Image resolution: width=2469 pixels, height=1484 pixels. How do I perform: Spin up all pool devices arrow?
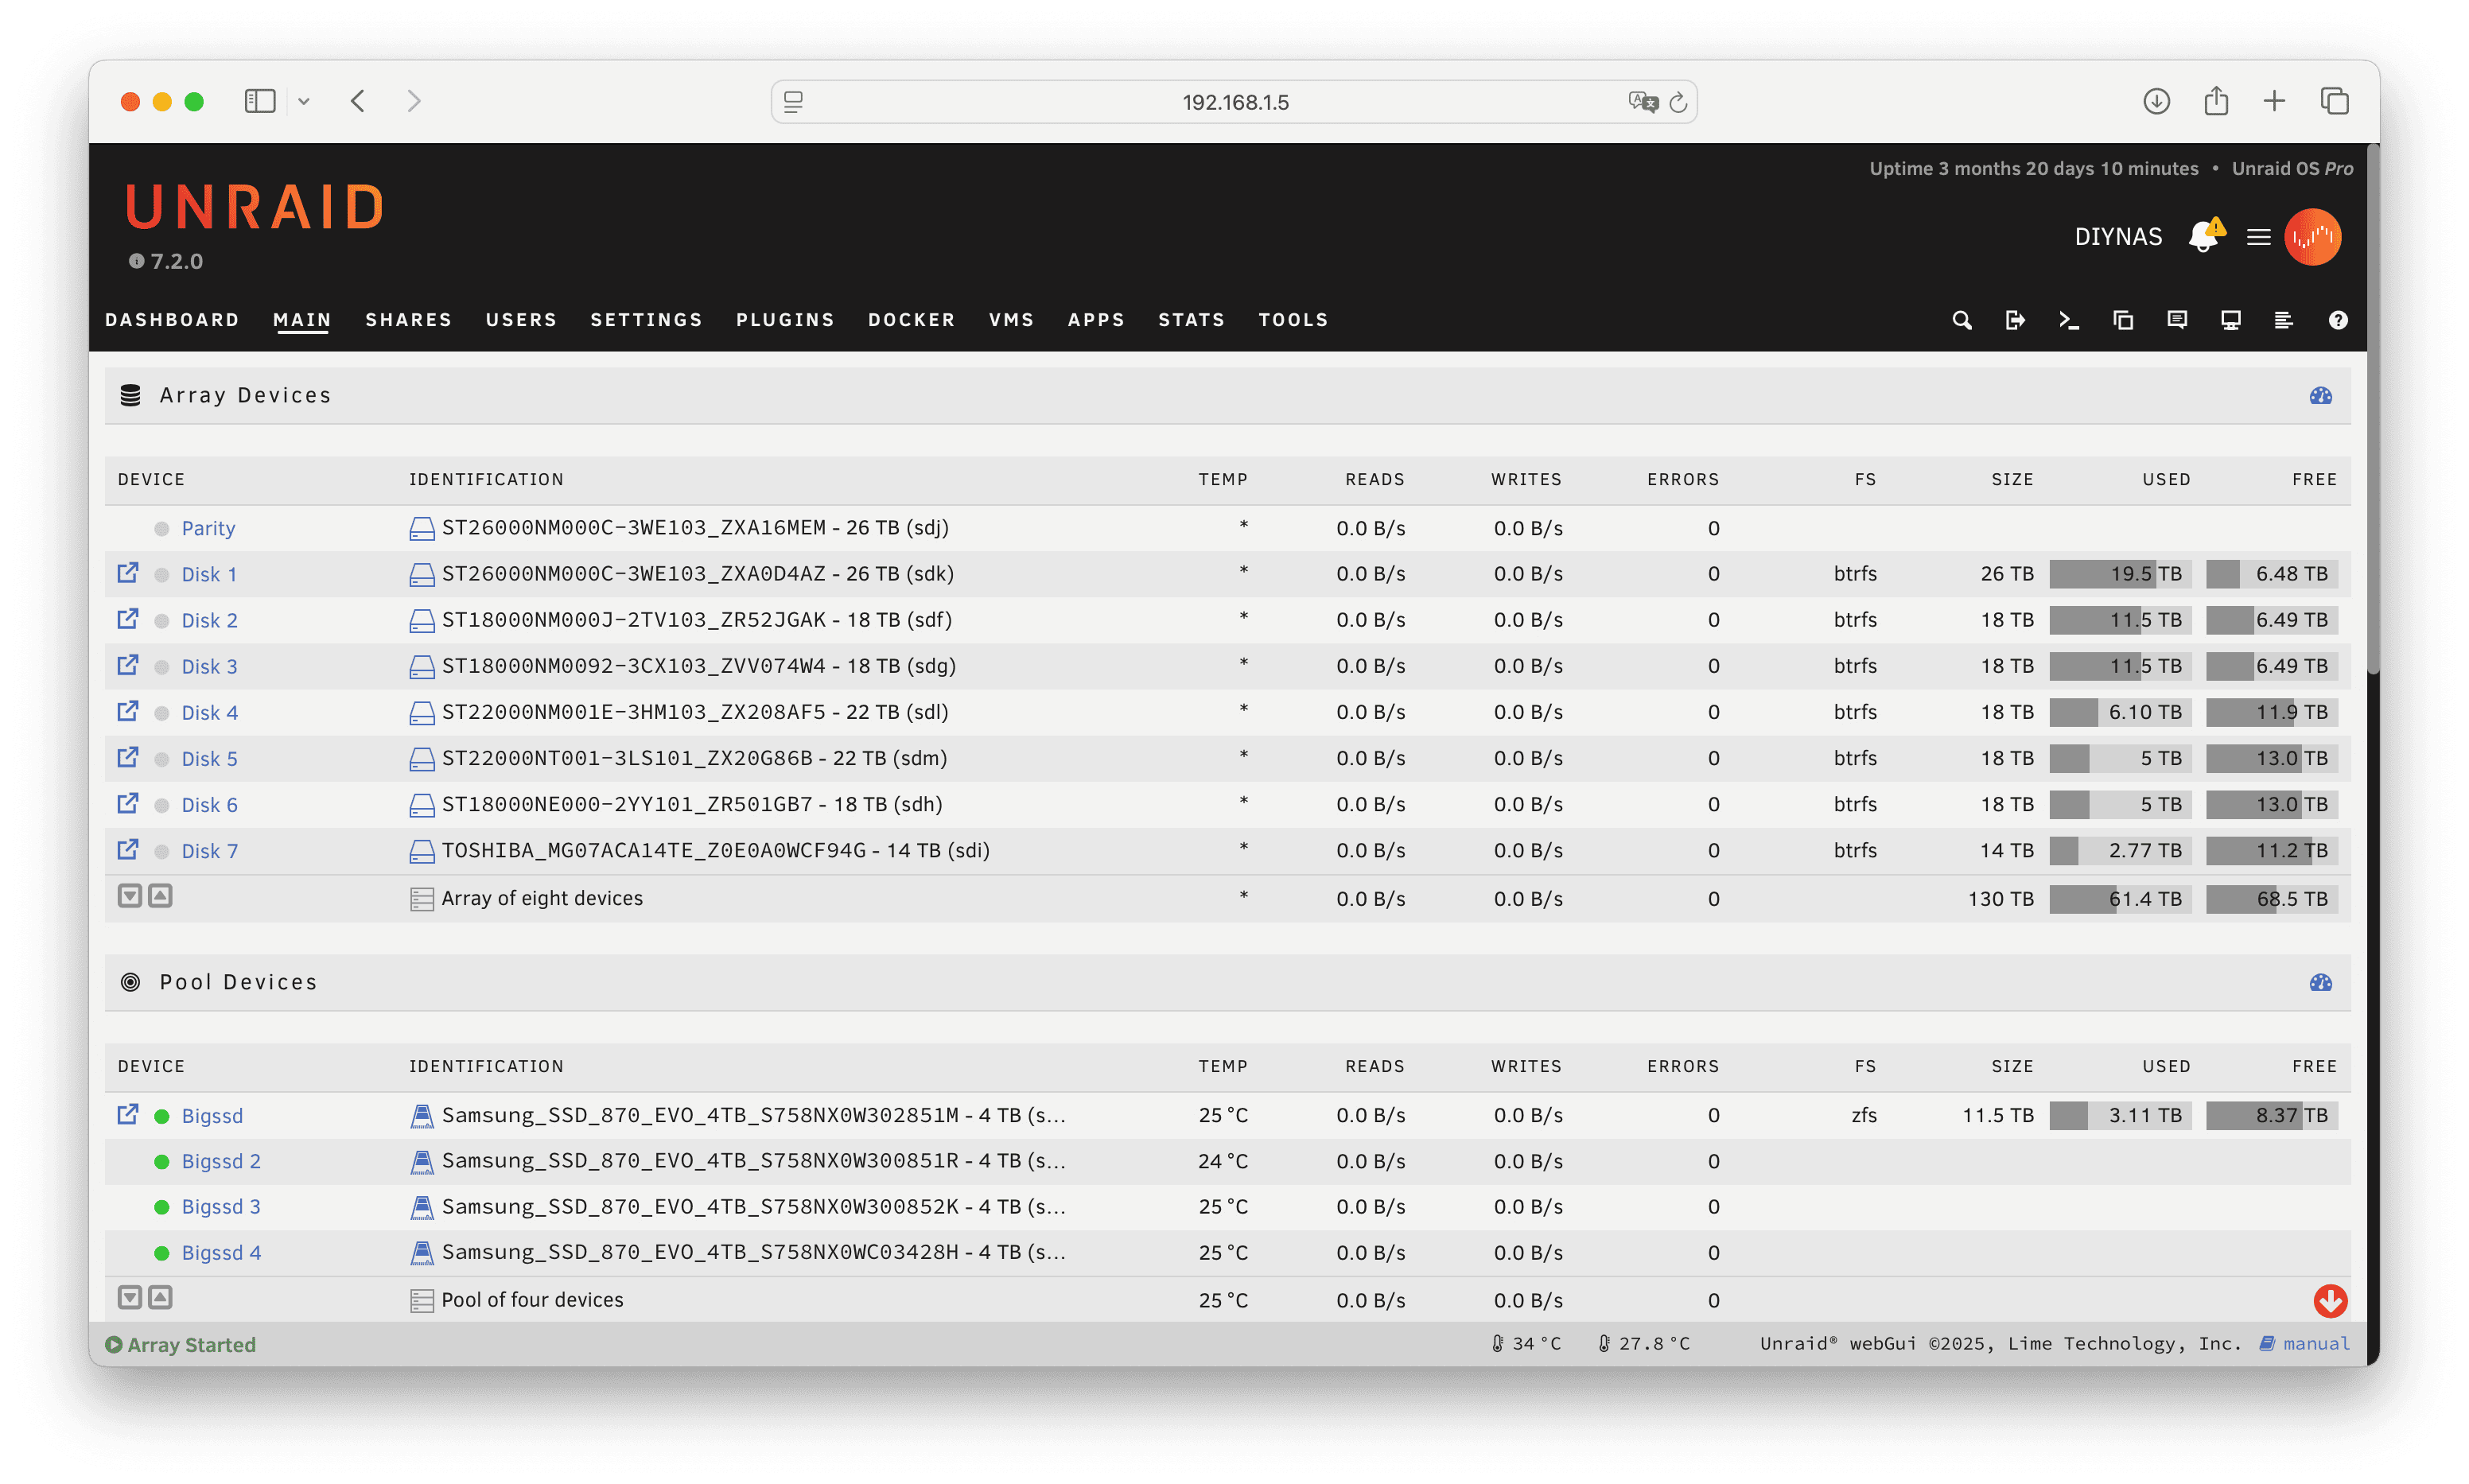pyautogui.click(x=160, y=1298)
